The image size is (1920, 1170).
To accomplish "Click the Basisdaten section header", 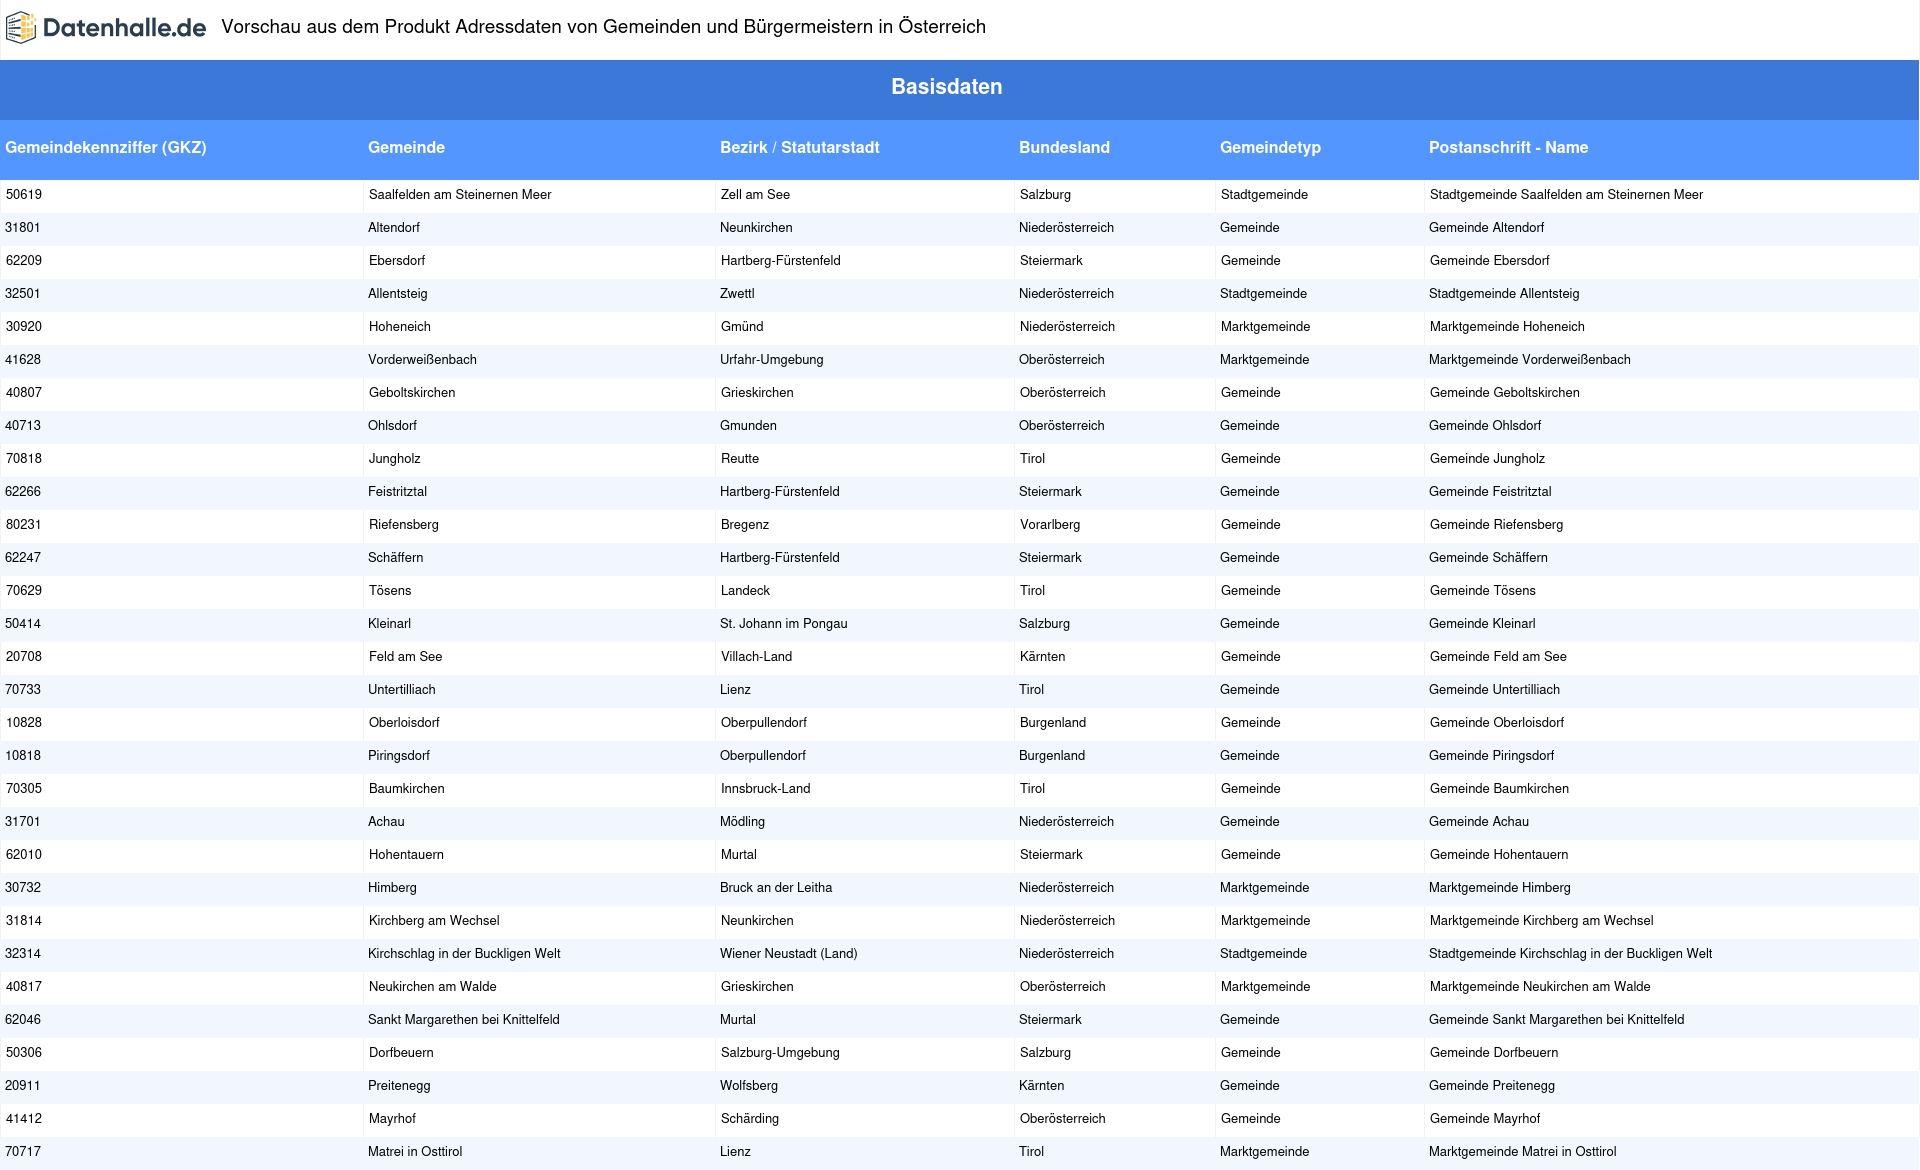I will point(947,87).
